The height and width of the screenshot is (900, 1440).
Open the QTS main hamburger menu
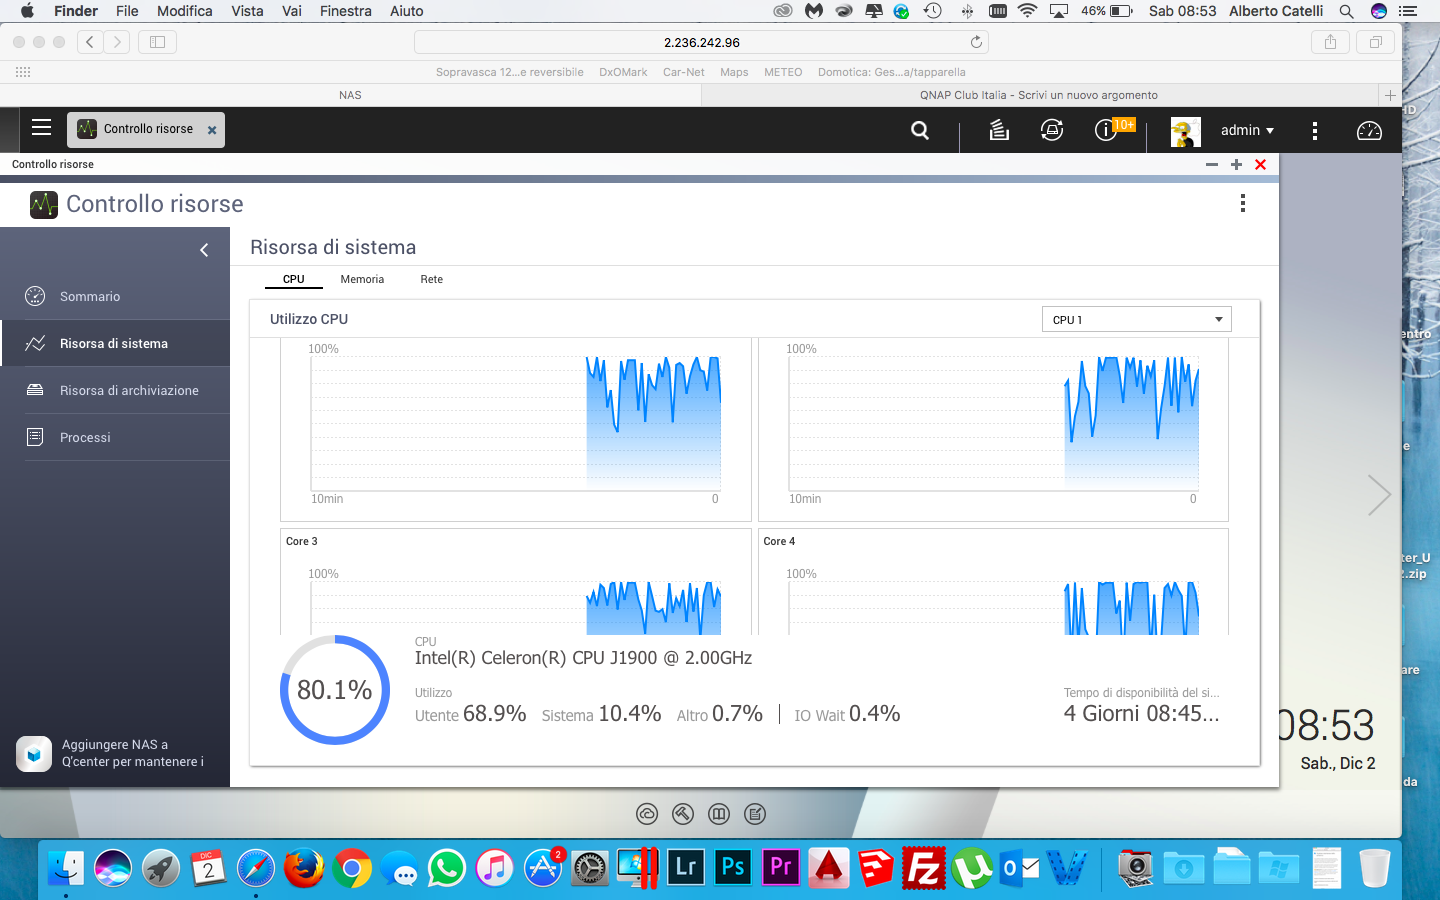coord(41,128)
